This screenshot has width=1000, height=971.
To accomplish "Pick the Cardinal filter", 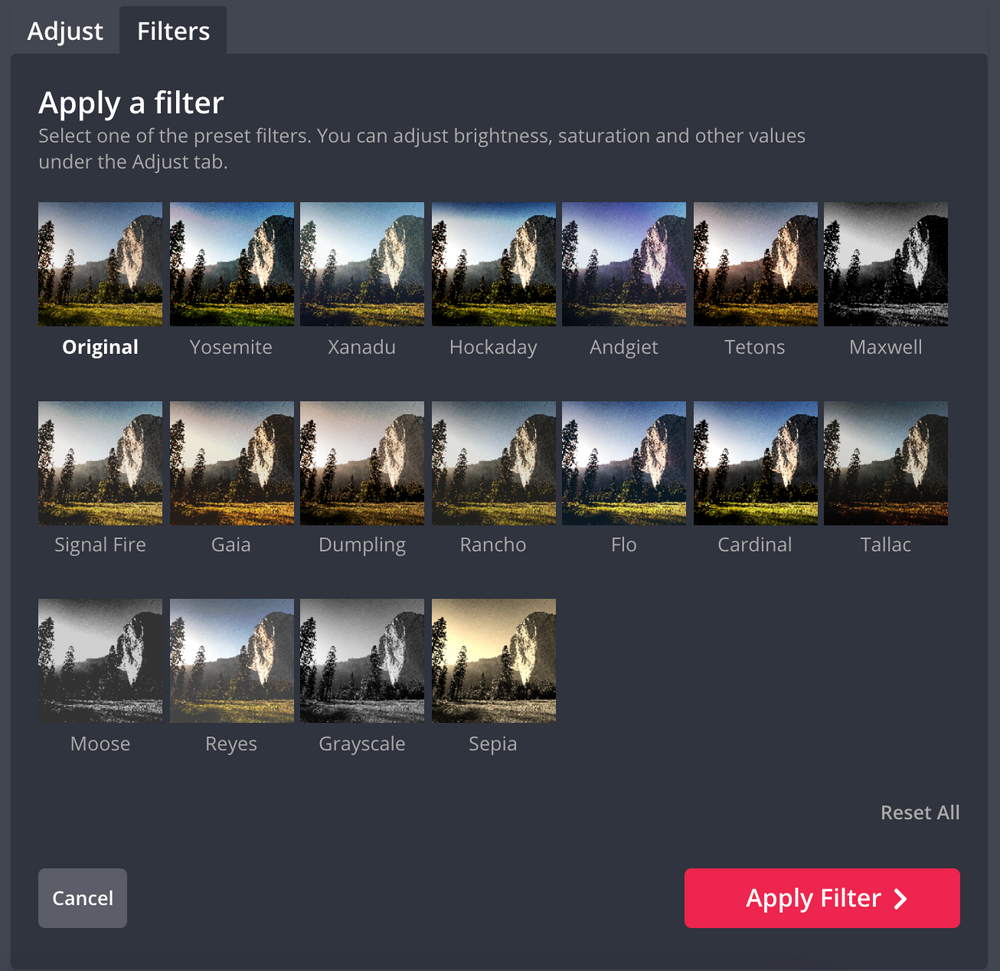I will (755, 462).
